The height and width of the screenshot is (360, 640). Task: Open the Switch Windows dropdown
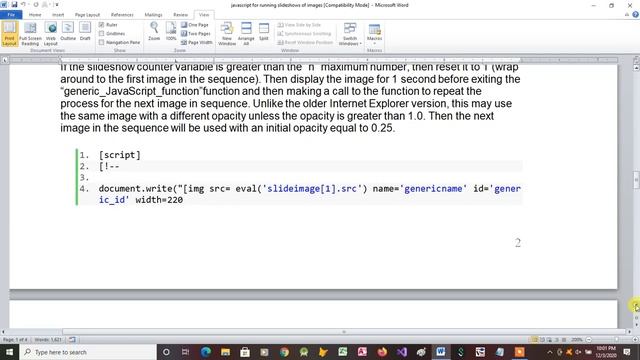coord(350,33)
